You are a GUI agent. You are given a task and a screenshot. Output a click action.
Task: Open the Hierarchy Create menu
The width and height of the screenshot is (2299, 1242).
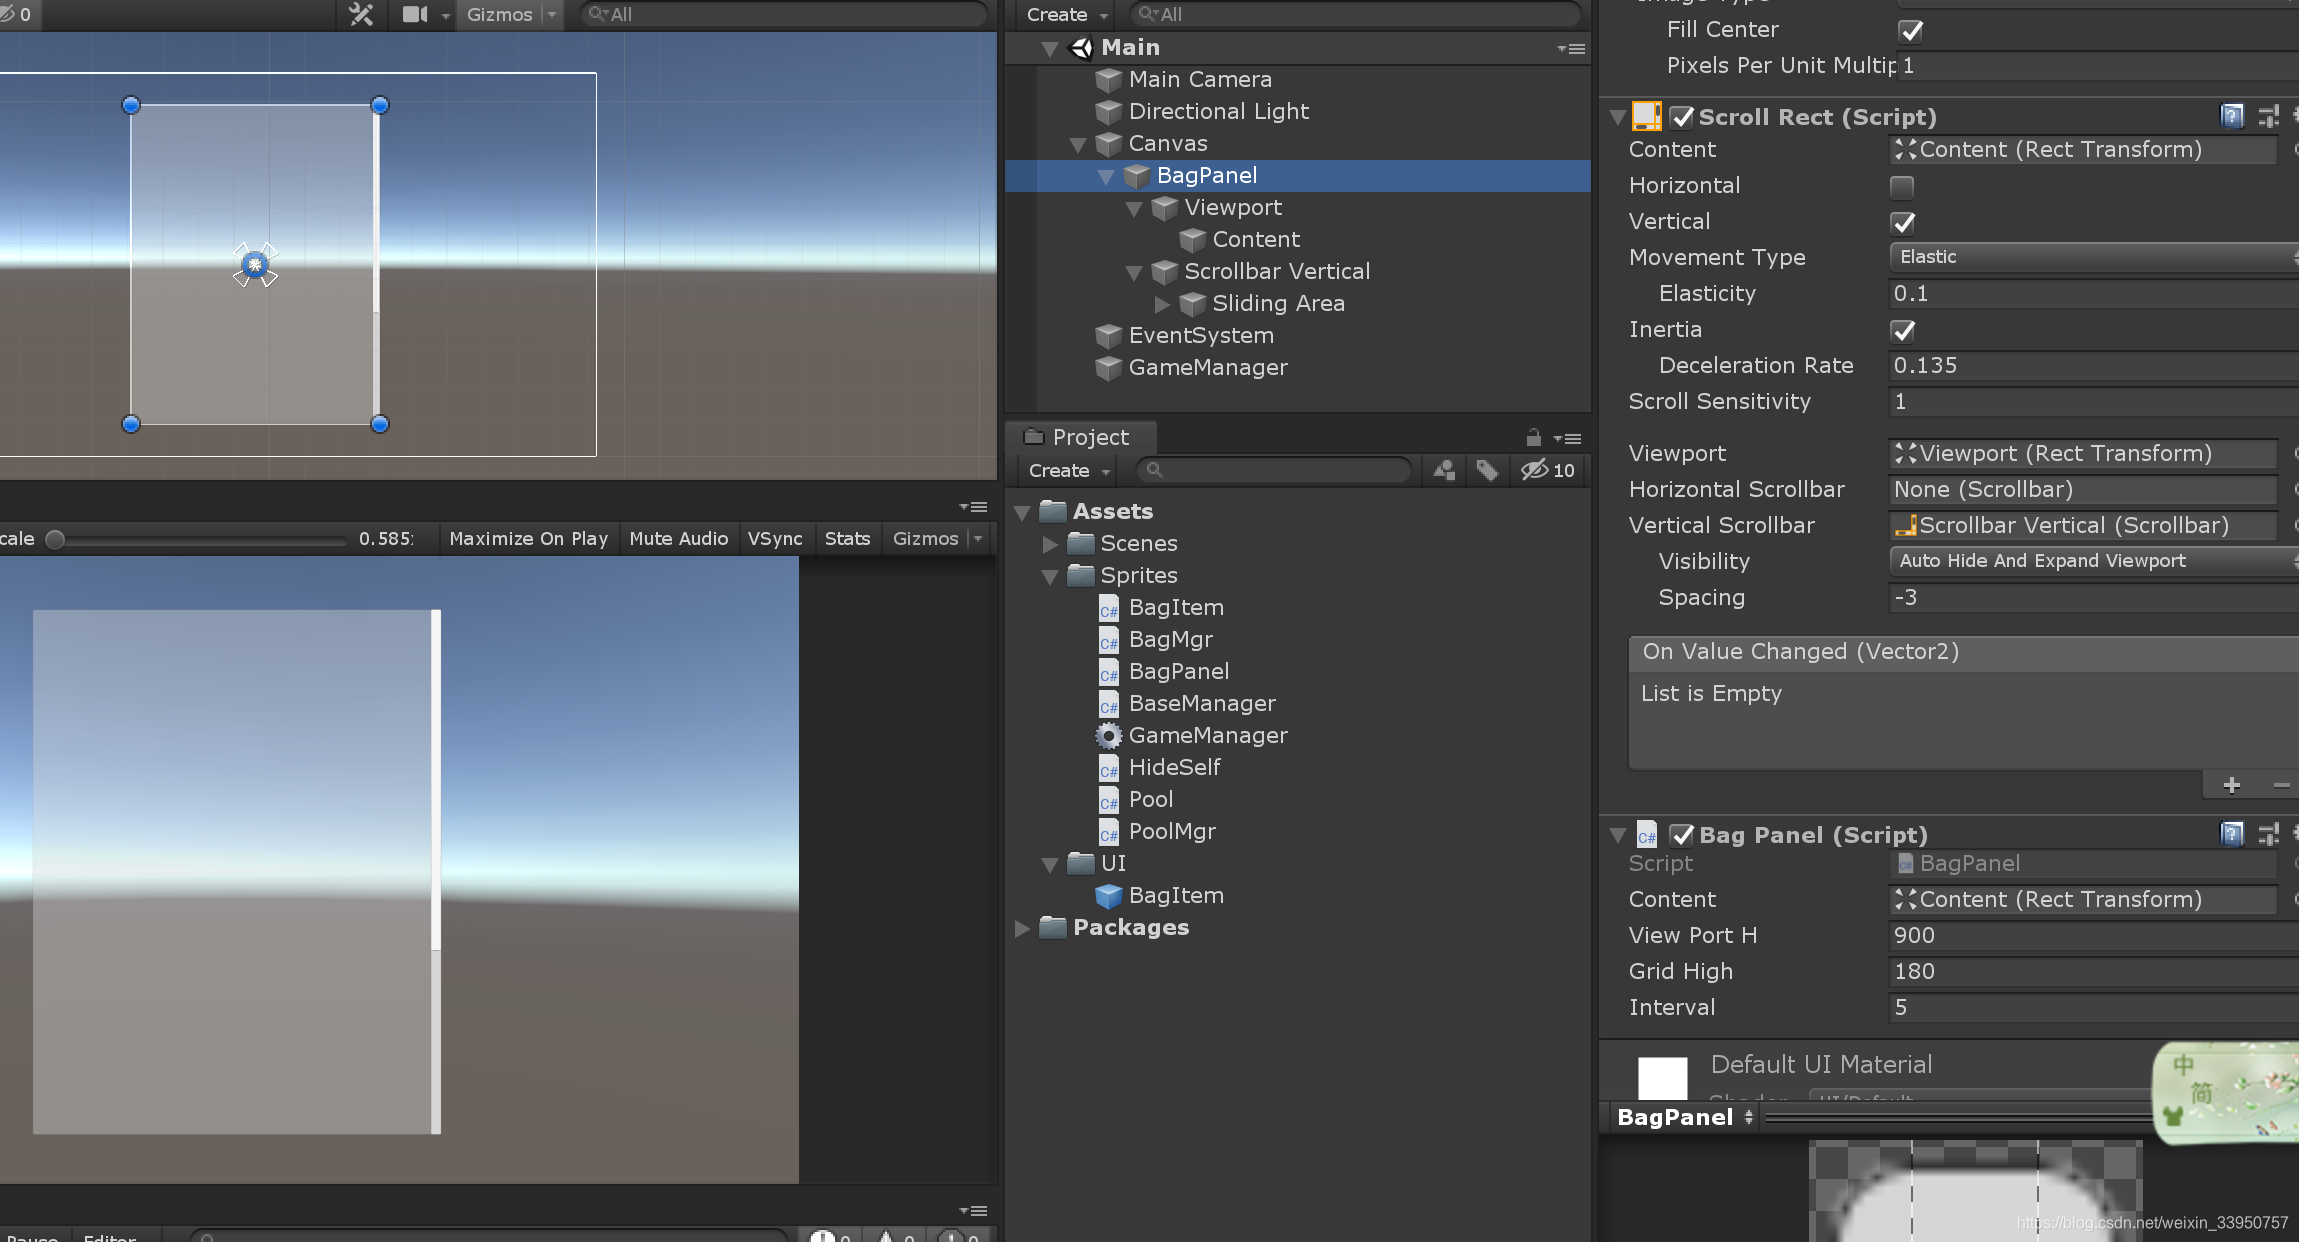1066,14
